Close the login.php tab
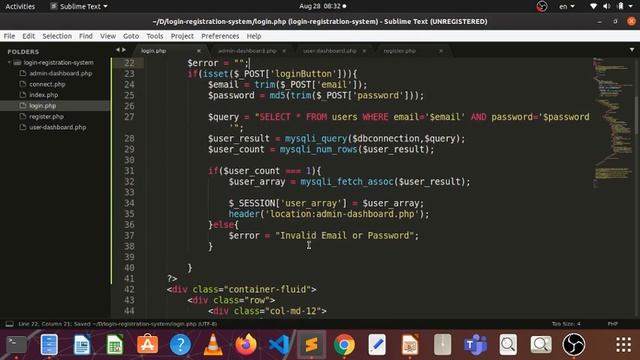 click(199, 51)
